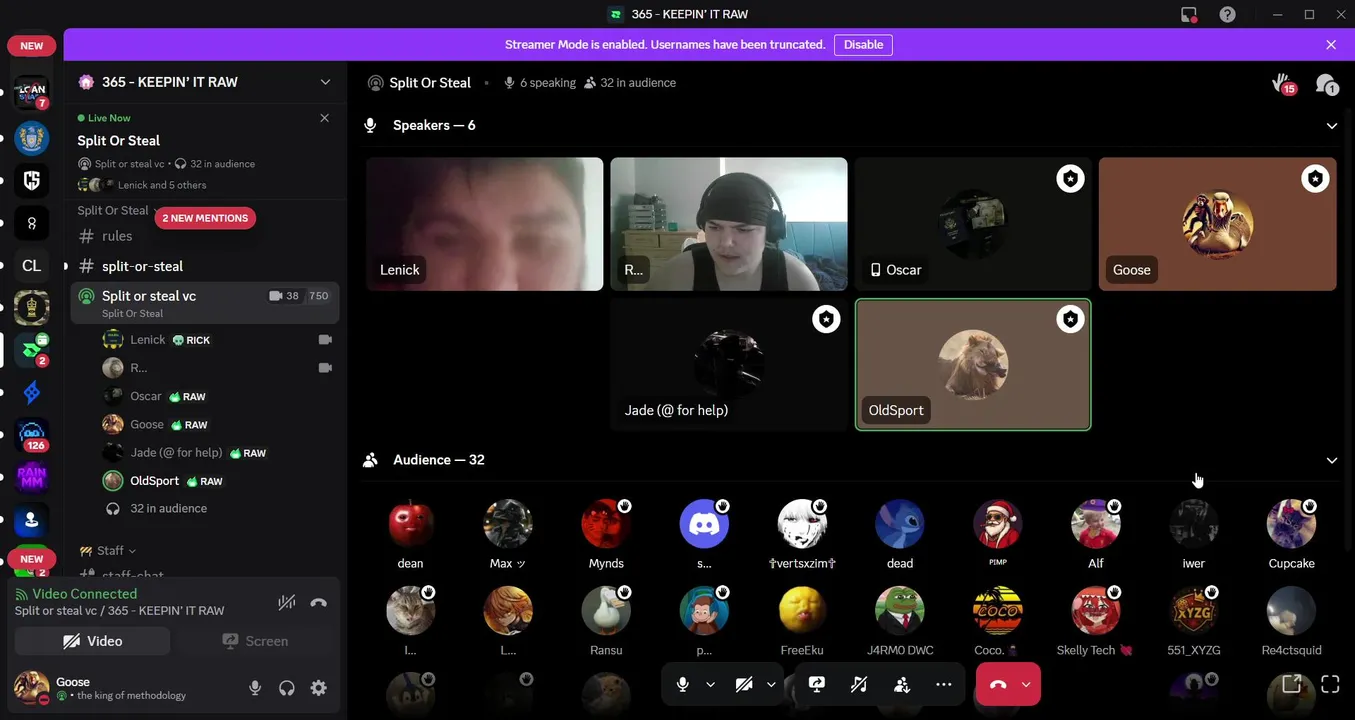The height and width of the screenshot is (720, 1355).
Task: Open camera options dropdown arrow
Action: pos(771,685)
